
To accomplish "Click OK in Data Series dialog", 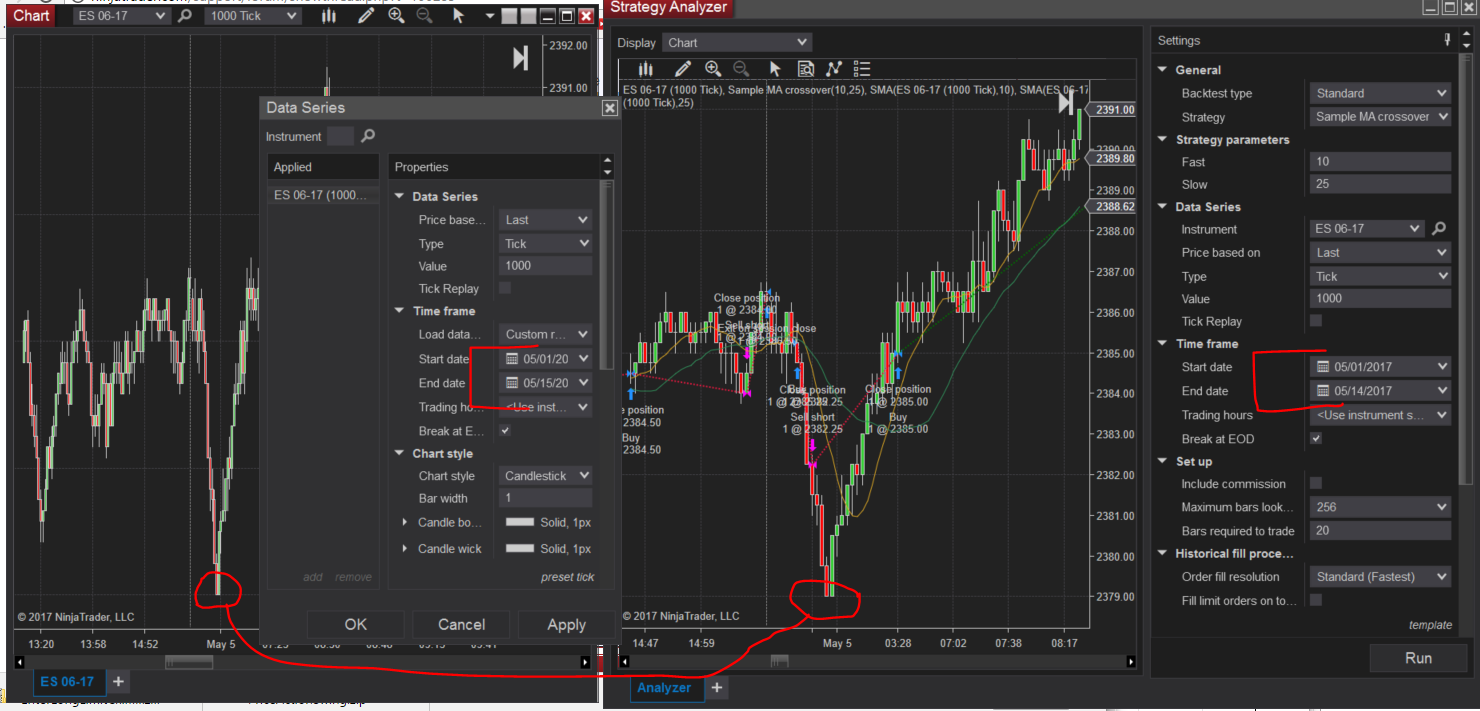I will (356, 624).
